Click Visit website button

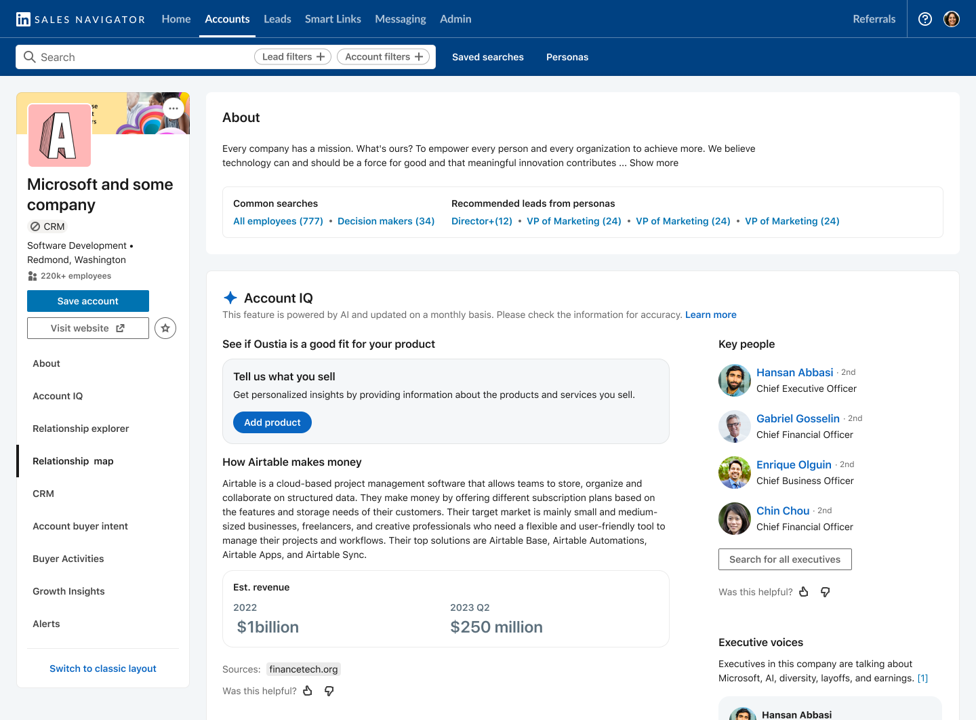click(x=88, y=328)
